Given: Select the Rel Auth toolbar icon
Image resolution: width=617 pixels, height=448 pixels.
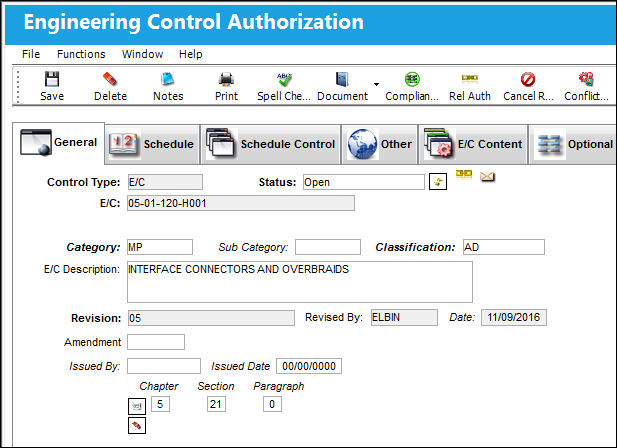Looking at the screenshot, I should [470, 86].
